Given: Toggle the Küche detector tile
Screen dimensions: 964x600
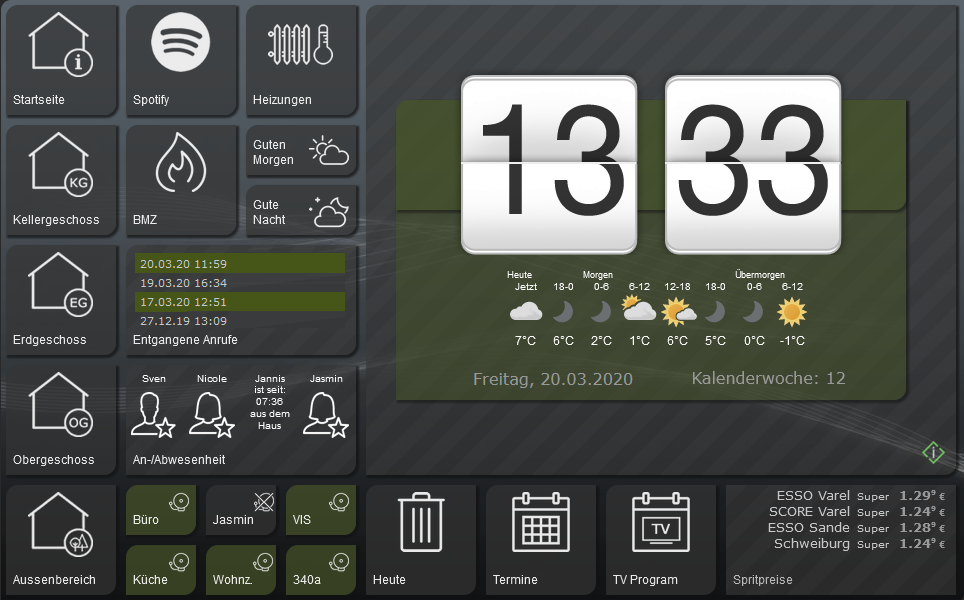Looking at the screenshot, I should pyautogui.click(x=161, y=569).
